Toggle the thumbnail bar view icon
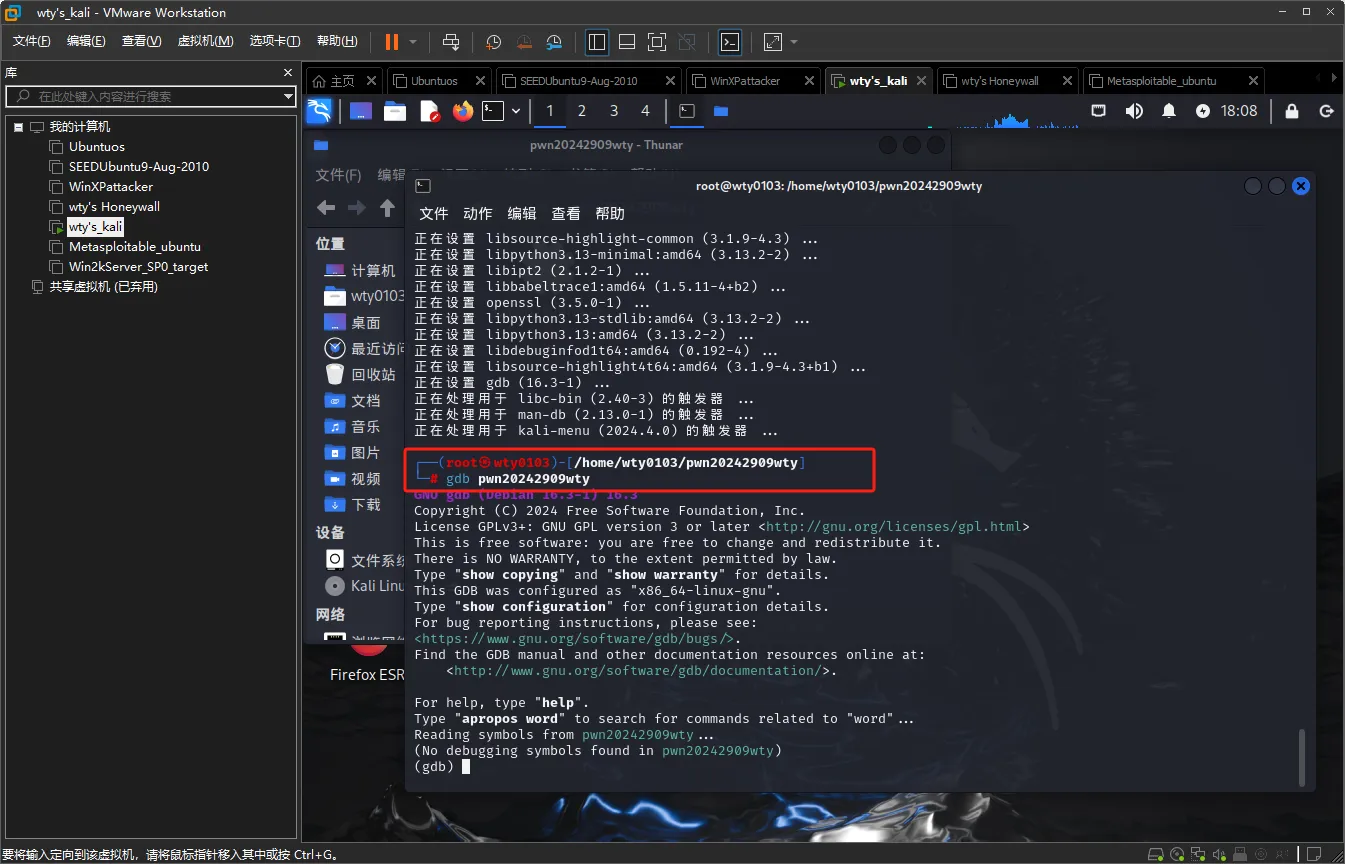The width and height of the screenshot is (1345, 864). [x=627, y=42]
